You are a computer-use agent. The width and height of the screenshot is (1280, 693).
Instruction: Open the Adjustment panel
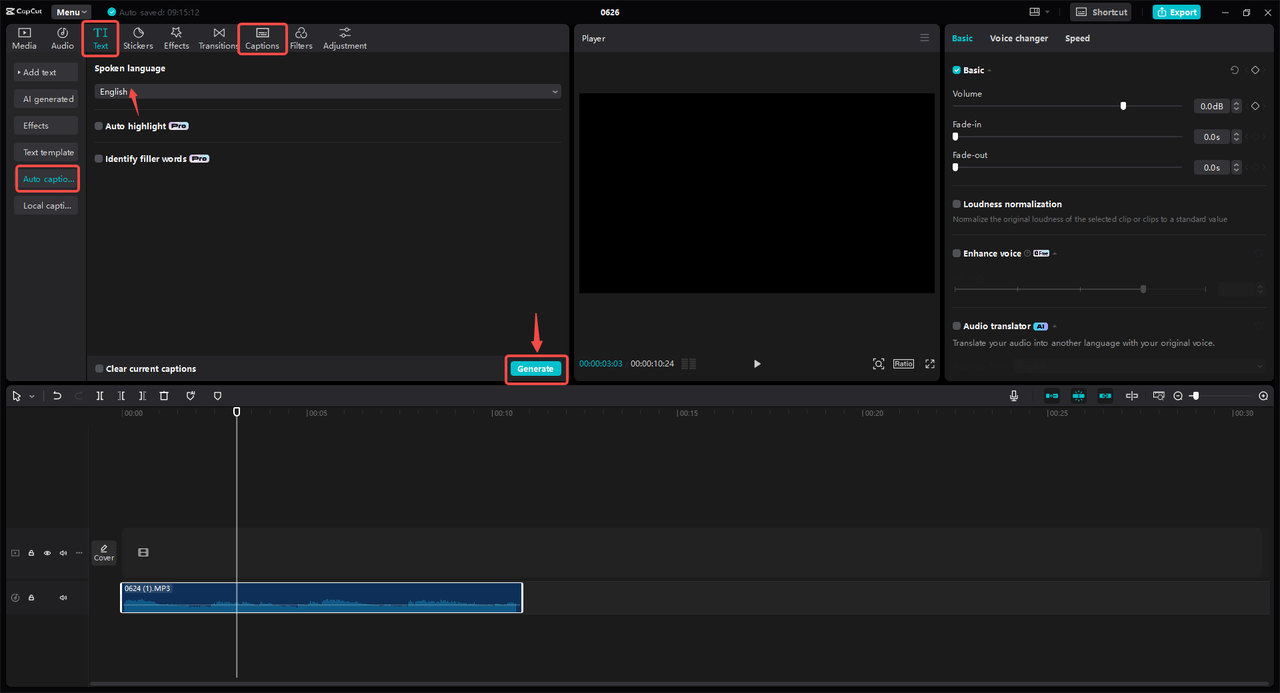point(345,39)
